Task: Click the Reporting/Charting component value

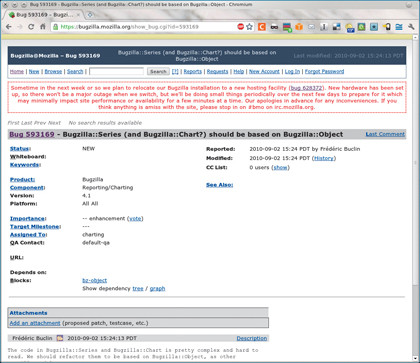Action: [x=108, y=187]
